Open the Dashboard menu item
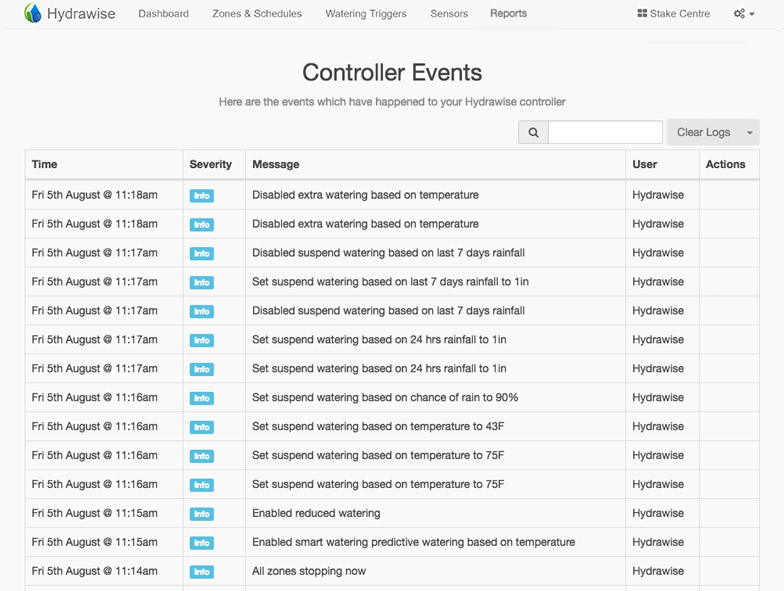Viewport: 784px width, 591px height. pyautogui.click(x=164, y=14)
